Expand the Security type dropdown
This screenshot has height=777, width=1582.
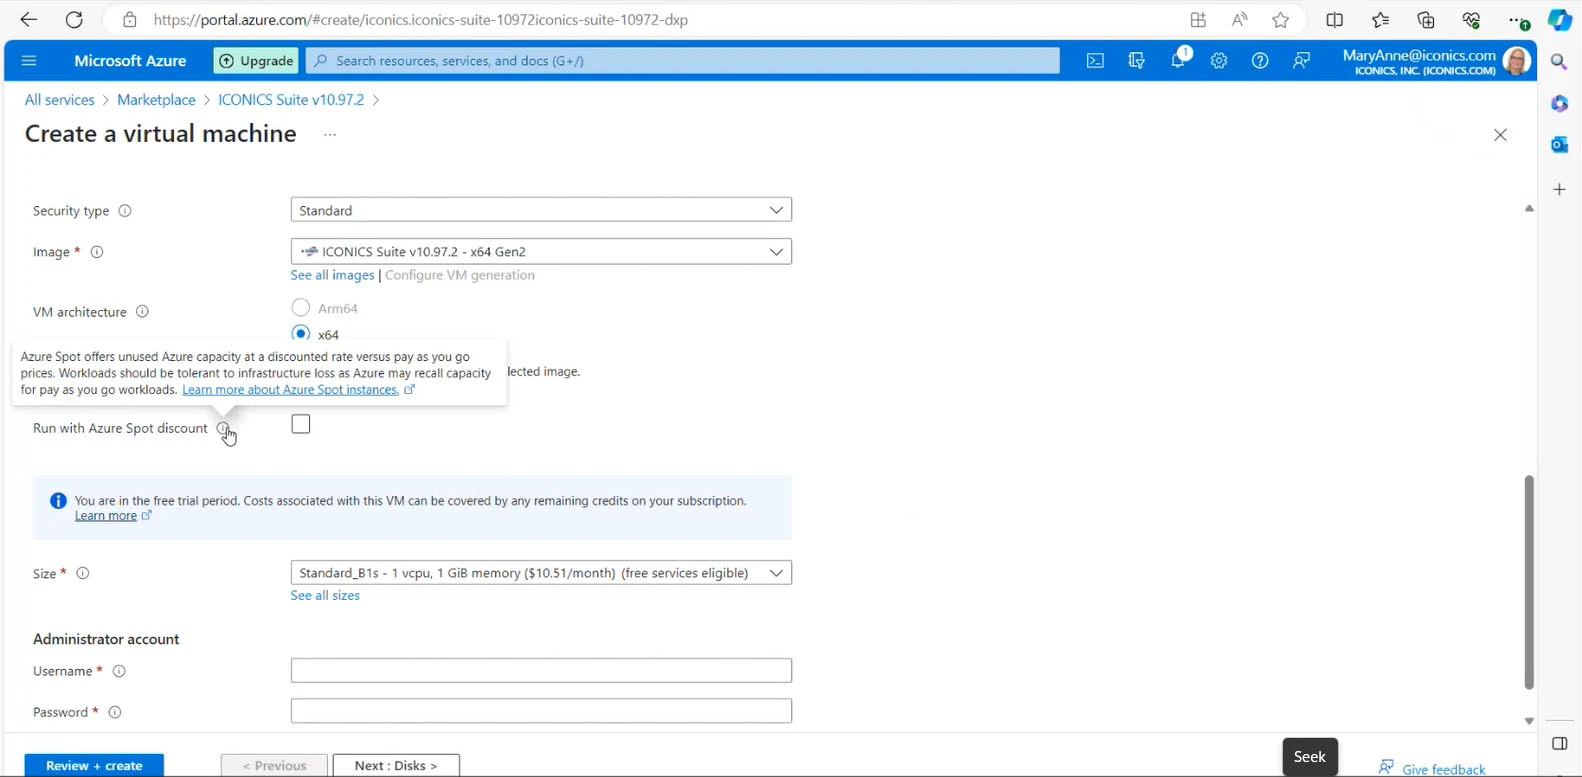(x=541, y=210)
